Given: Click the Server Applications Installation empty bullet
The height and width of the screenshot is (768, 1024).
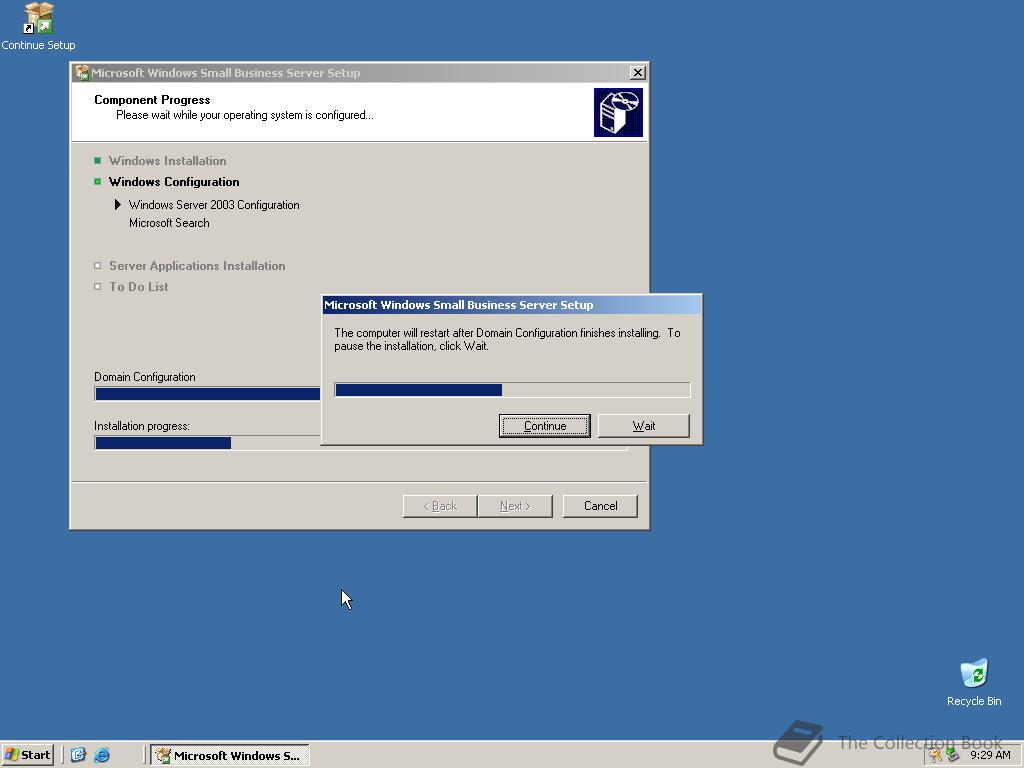Looking at the screenshot, I should coord(97,266).
